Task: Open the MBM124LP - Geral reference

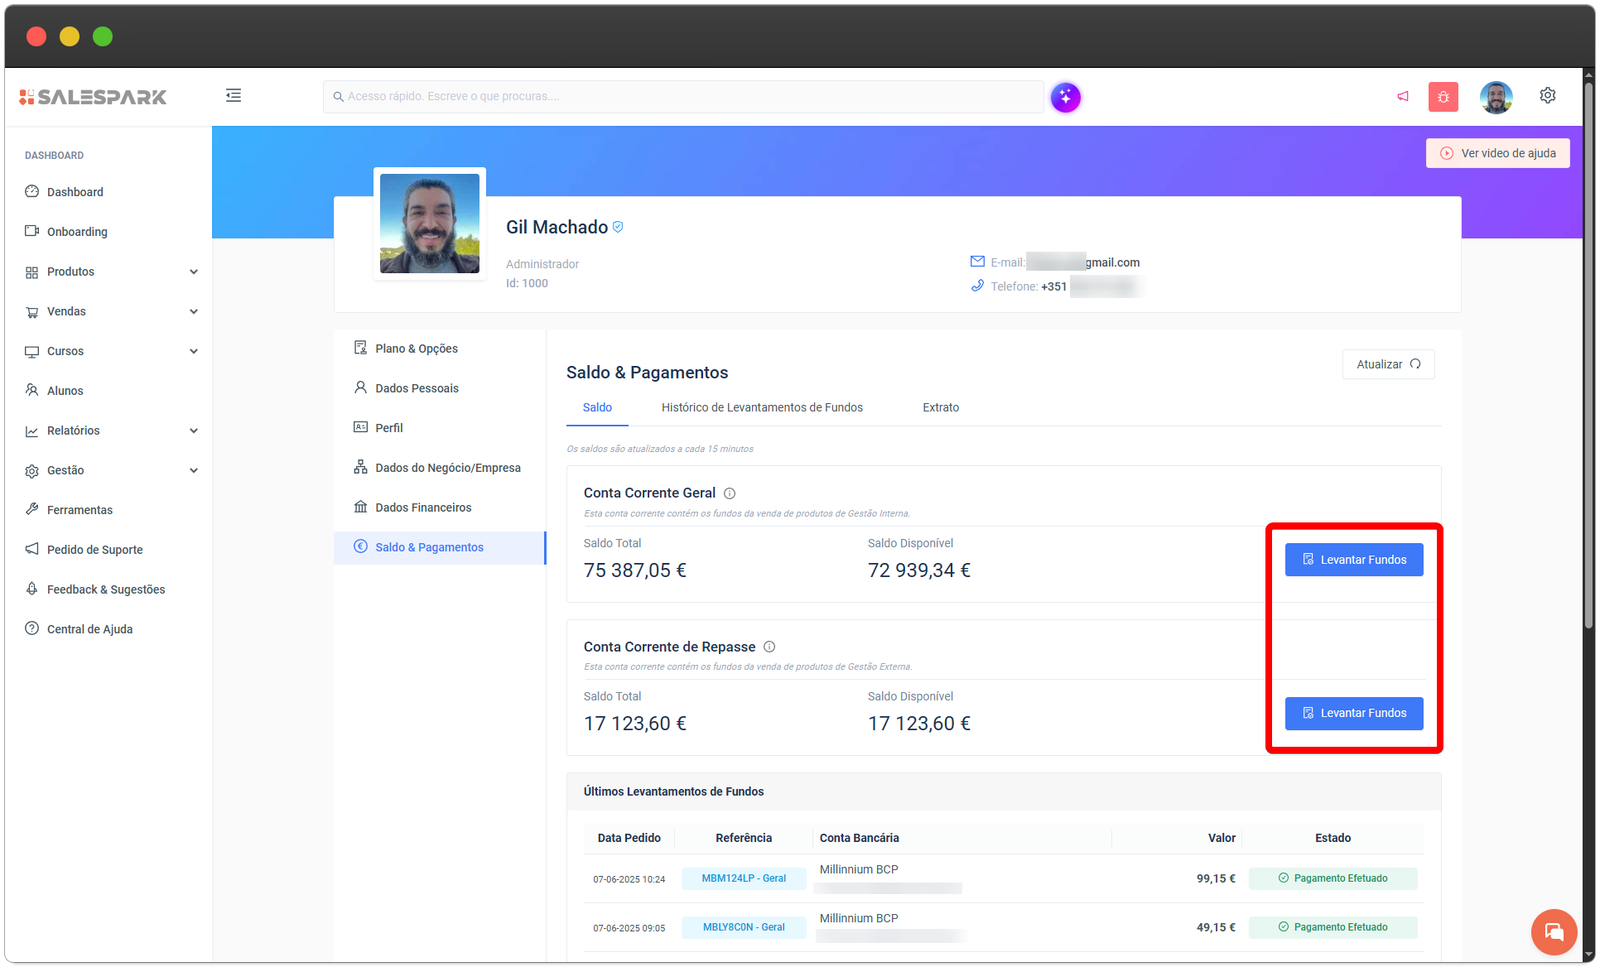Action: click(x=743, y=879)
